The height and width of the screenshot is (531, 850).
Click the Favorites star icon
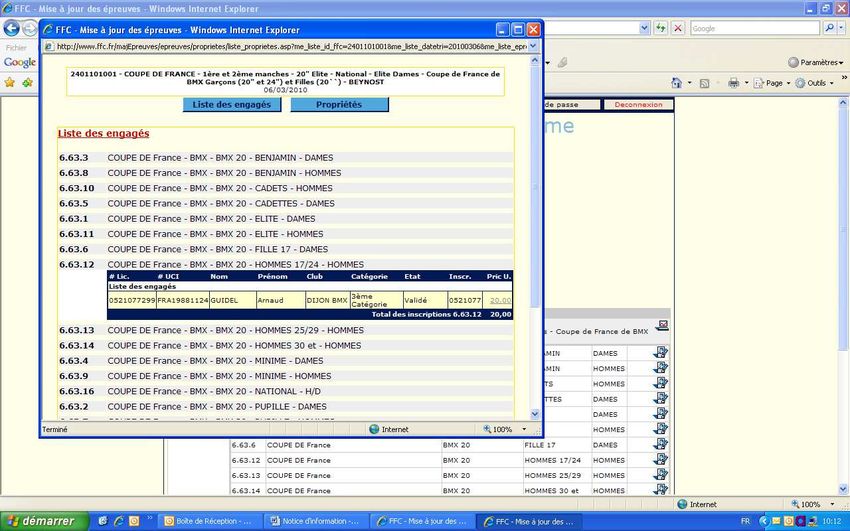pyautogui.click(x=11, y=82)
